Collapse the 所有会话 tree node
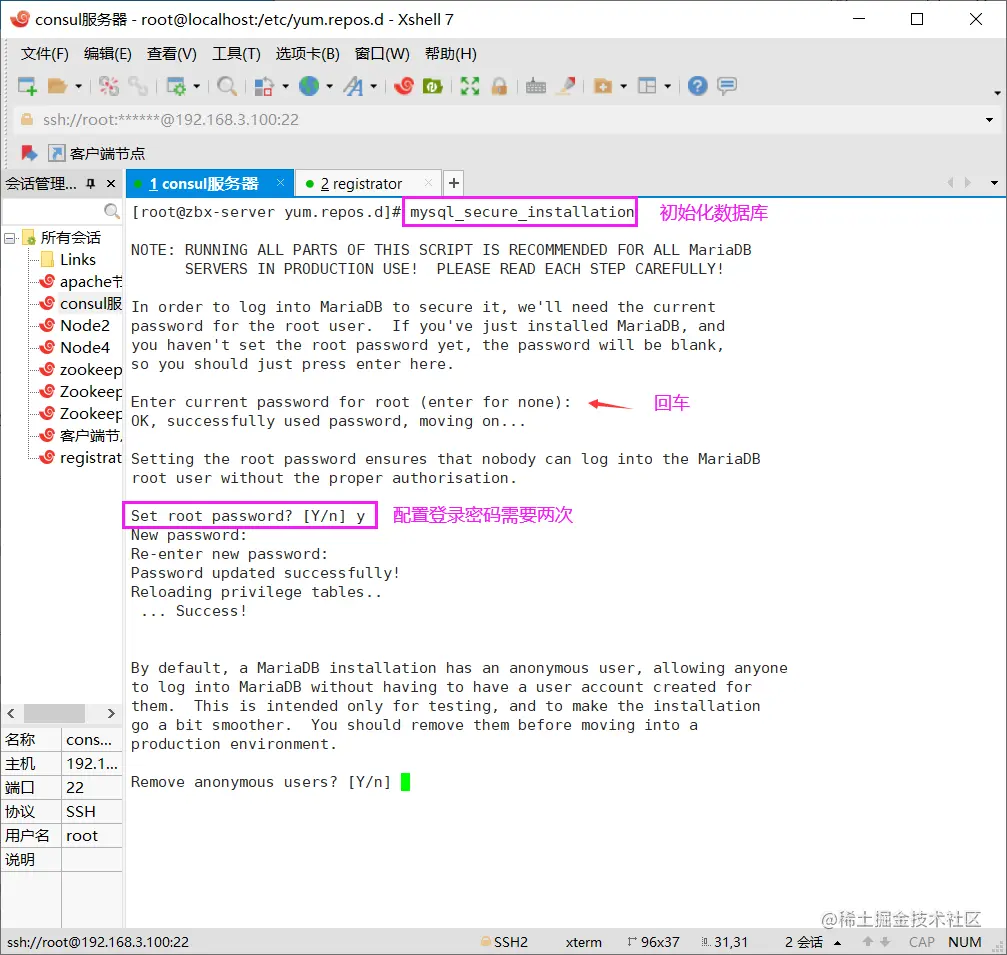1007x955 pixels. click(10, 238)
